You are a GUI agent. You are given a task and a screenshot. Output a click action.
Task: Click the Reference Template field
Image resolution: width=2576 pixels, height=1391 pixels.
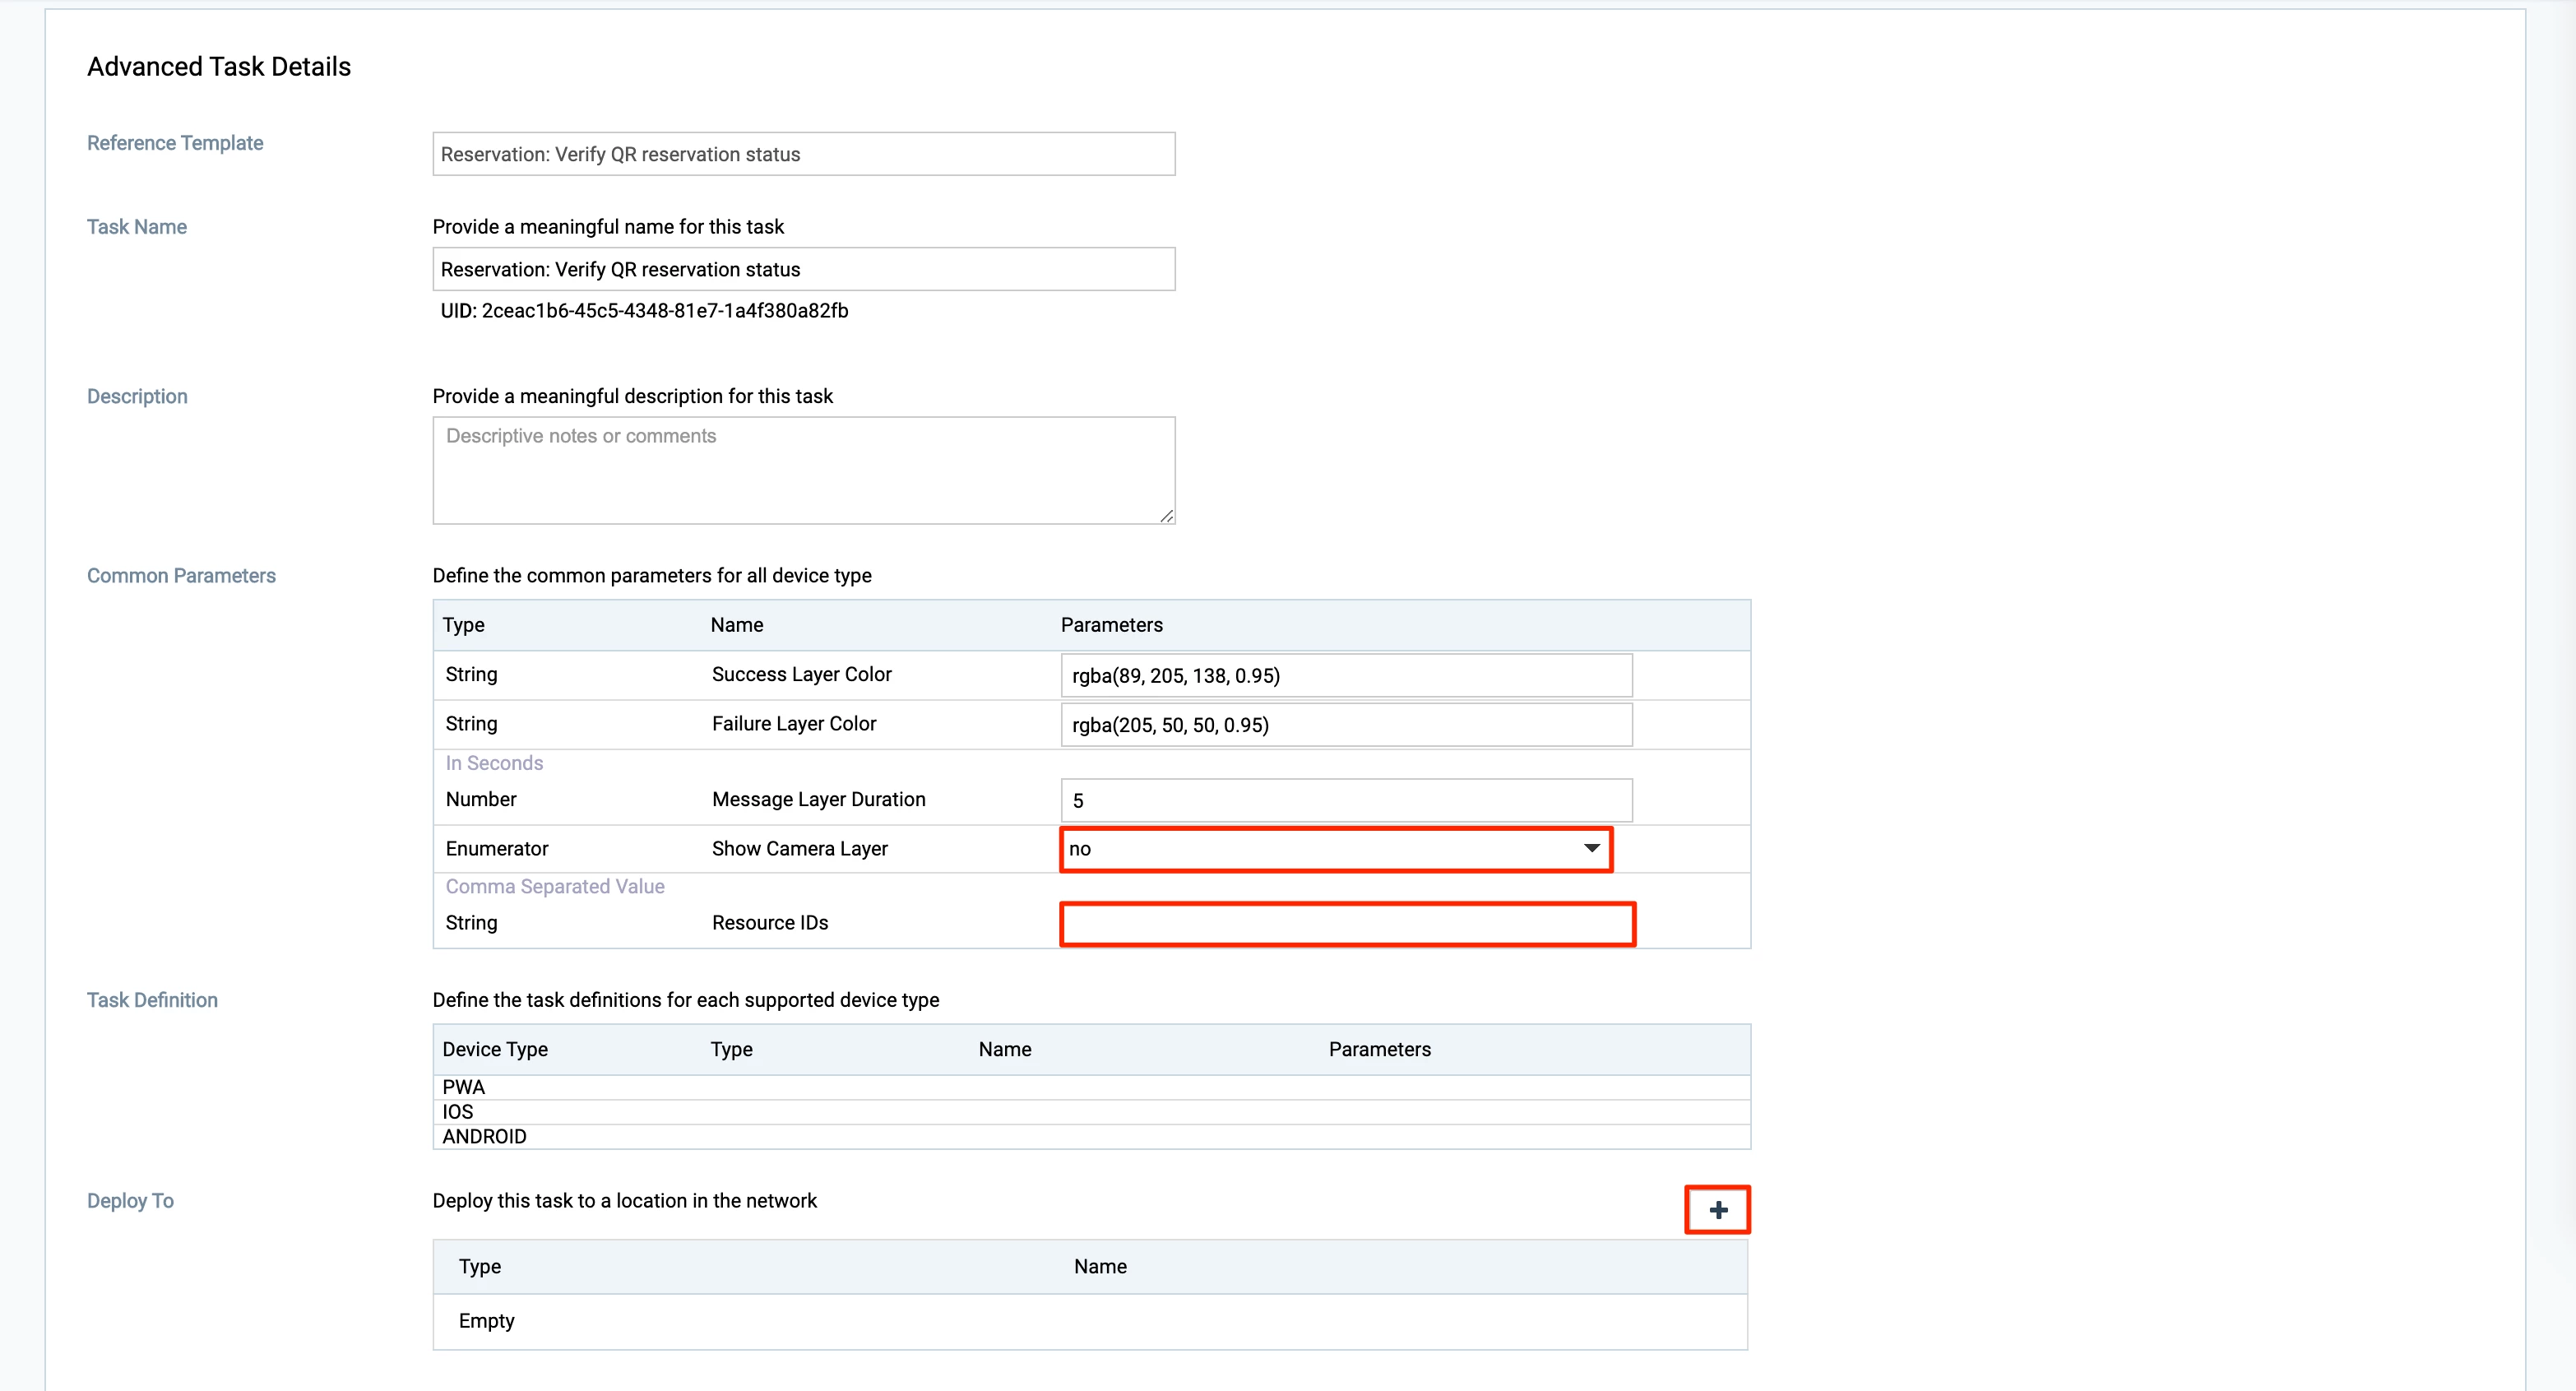pyautogui.click(x=803, y=154)
